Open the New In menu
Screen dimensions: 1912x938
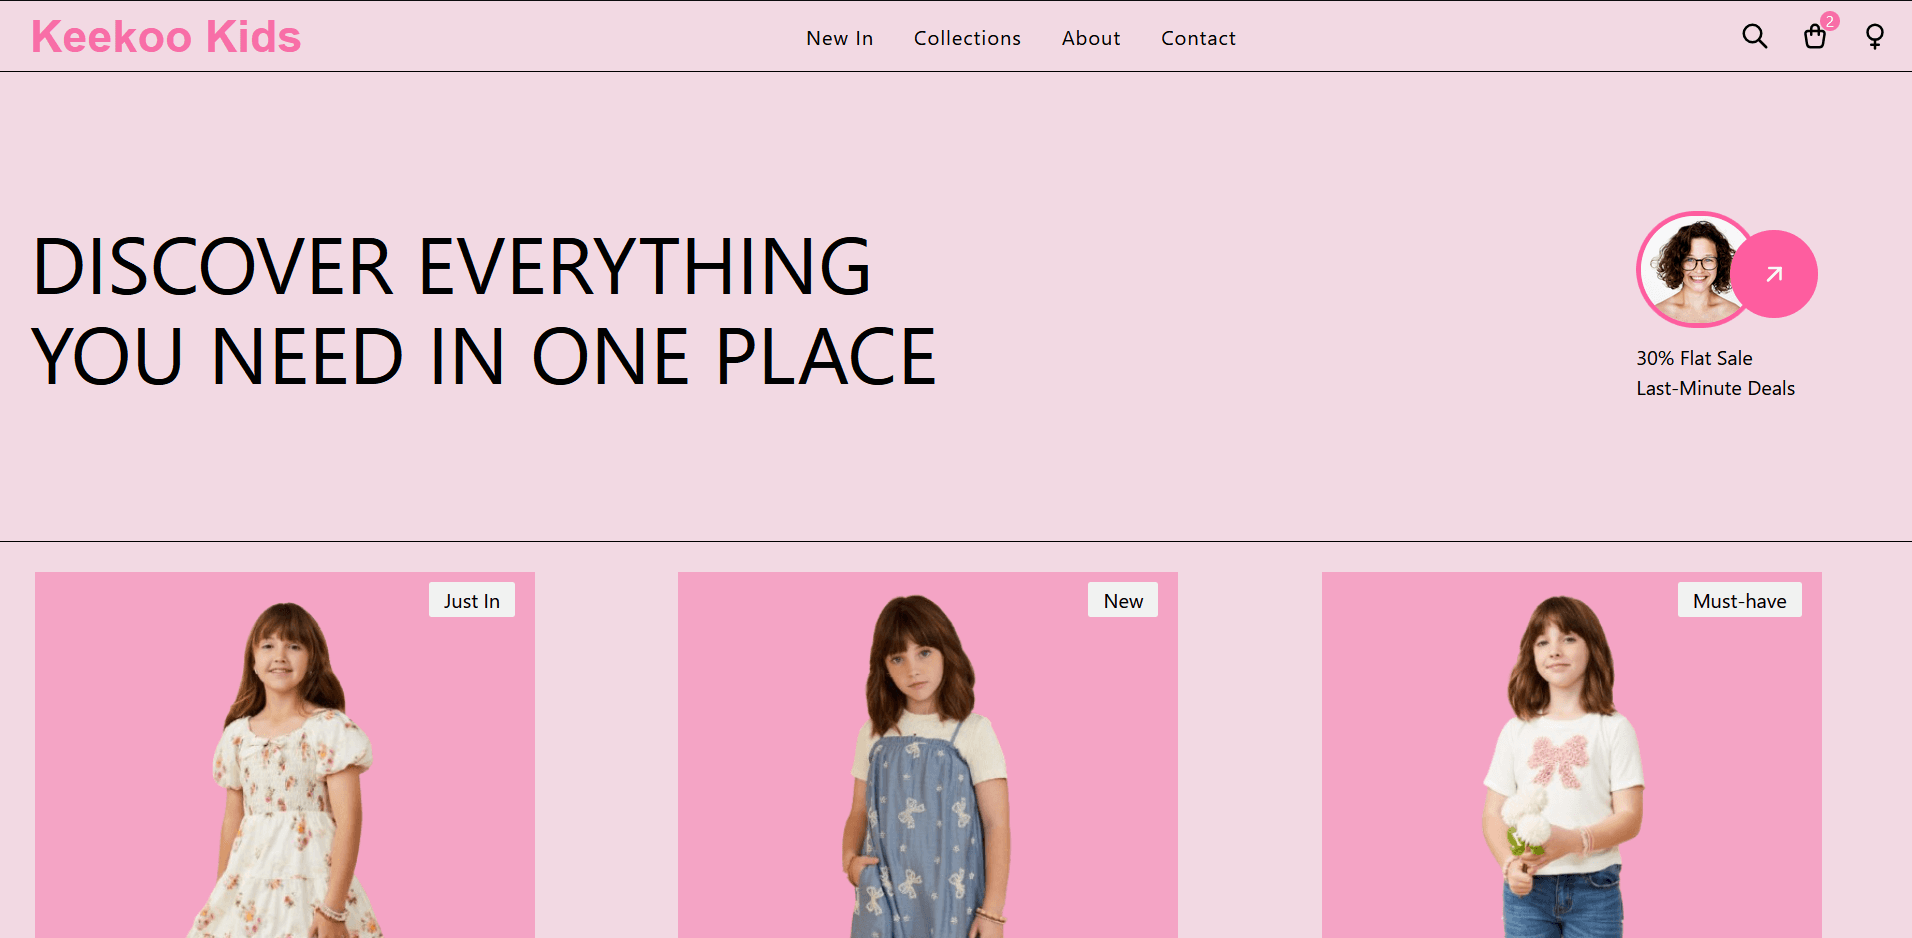840,38
